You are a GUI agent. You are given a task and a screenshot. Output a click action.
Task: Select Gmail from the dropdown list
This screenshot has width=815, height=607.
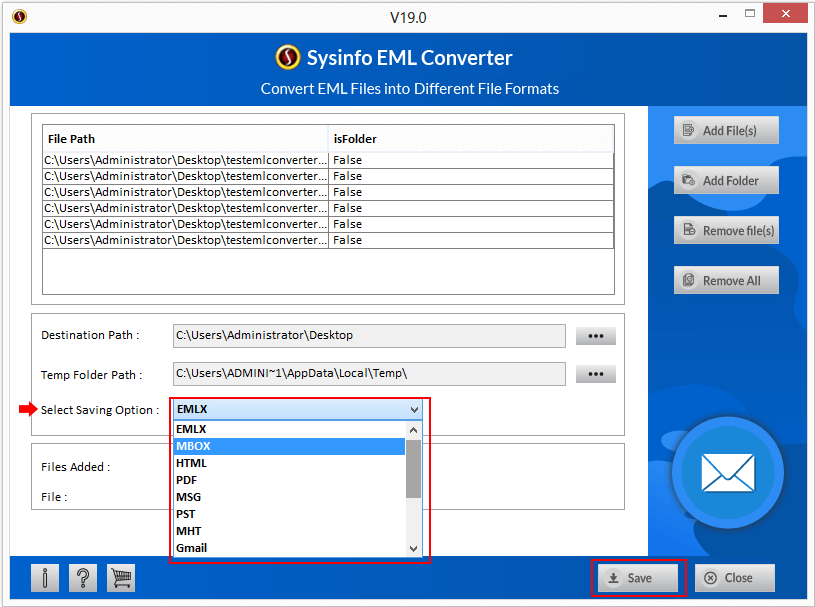[191, 548]
